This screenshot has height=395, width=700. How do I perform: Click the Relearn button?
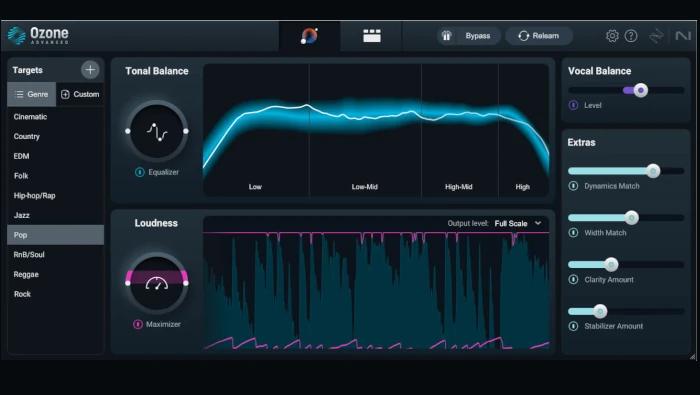click(539, 36)
